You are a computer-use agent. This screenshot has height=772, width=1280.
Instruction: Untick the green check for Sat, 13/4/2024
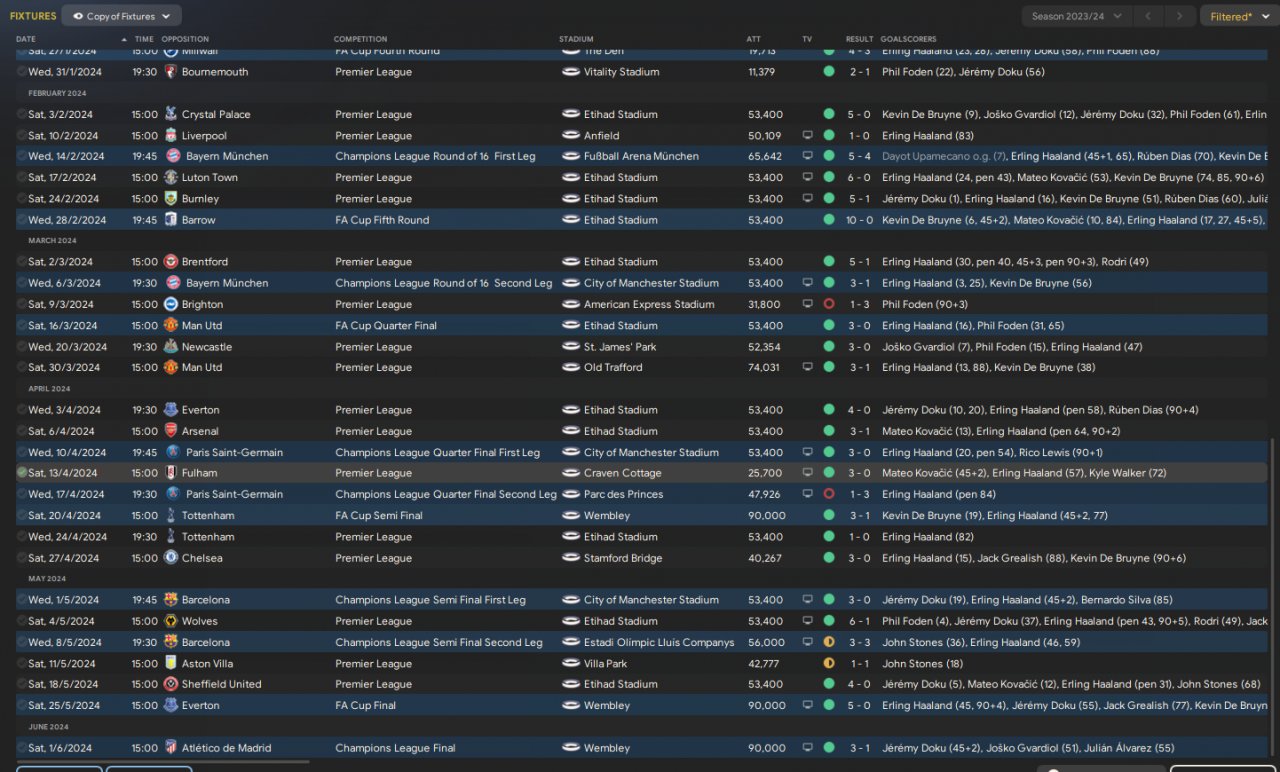pyautogui.click(x=22, y=473)
